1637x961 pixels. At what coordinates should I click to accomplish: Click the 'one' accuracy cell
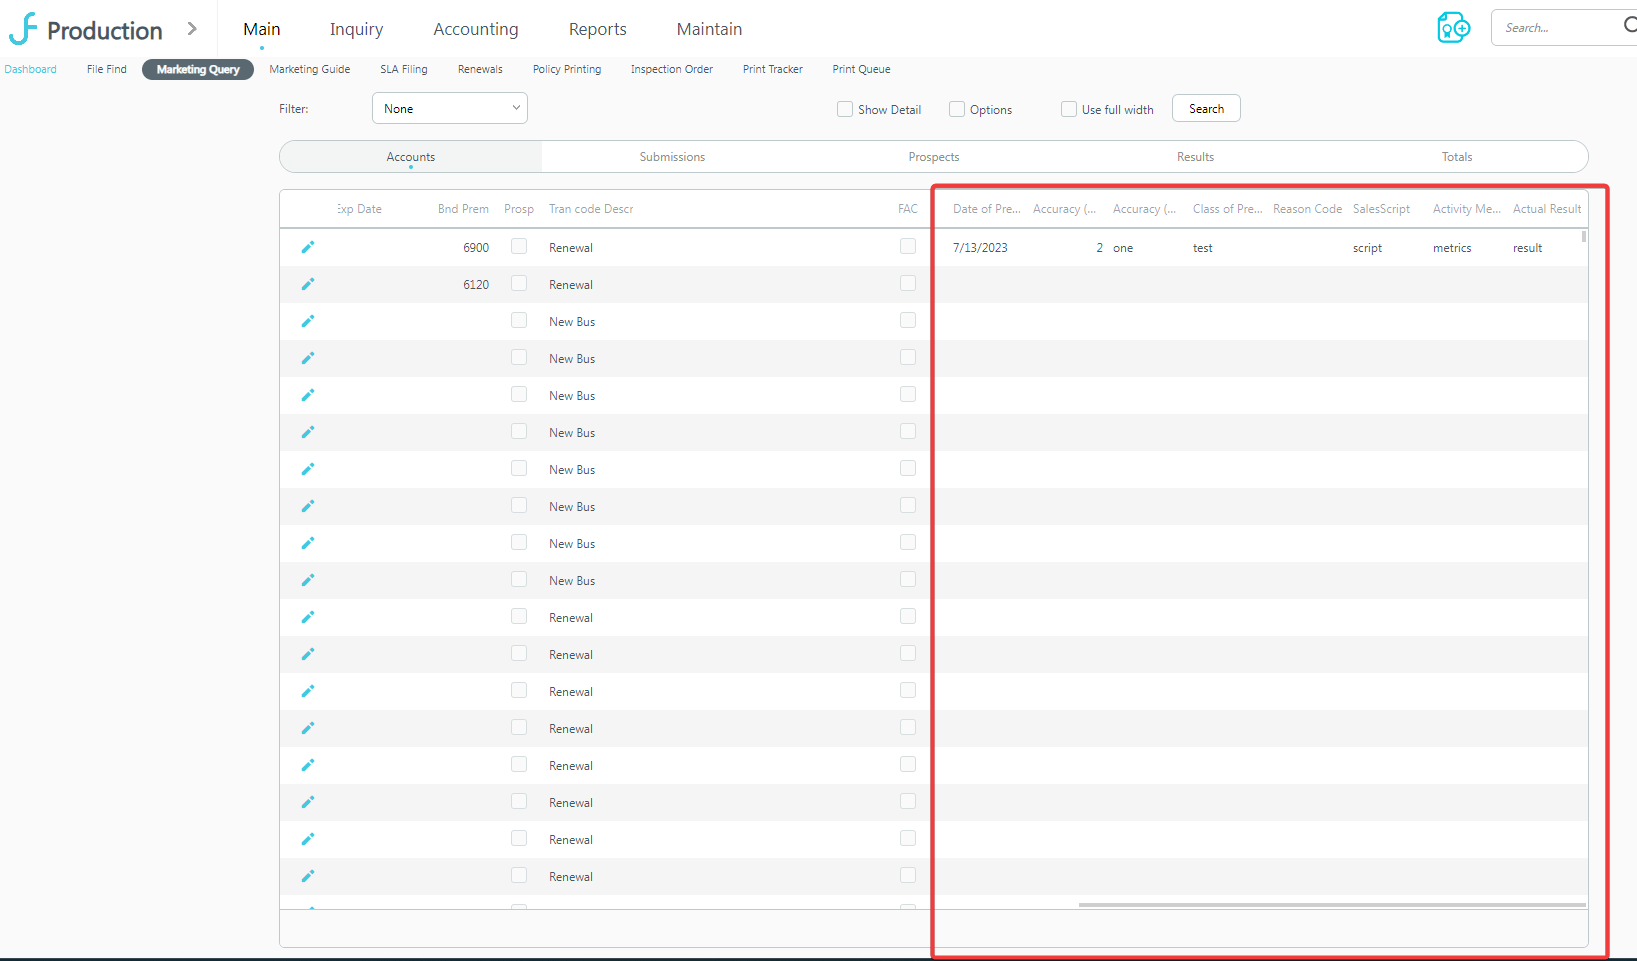coord(1123,248)
